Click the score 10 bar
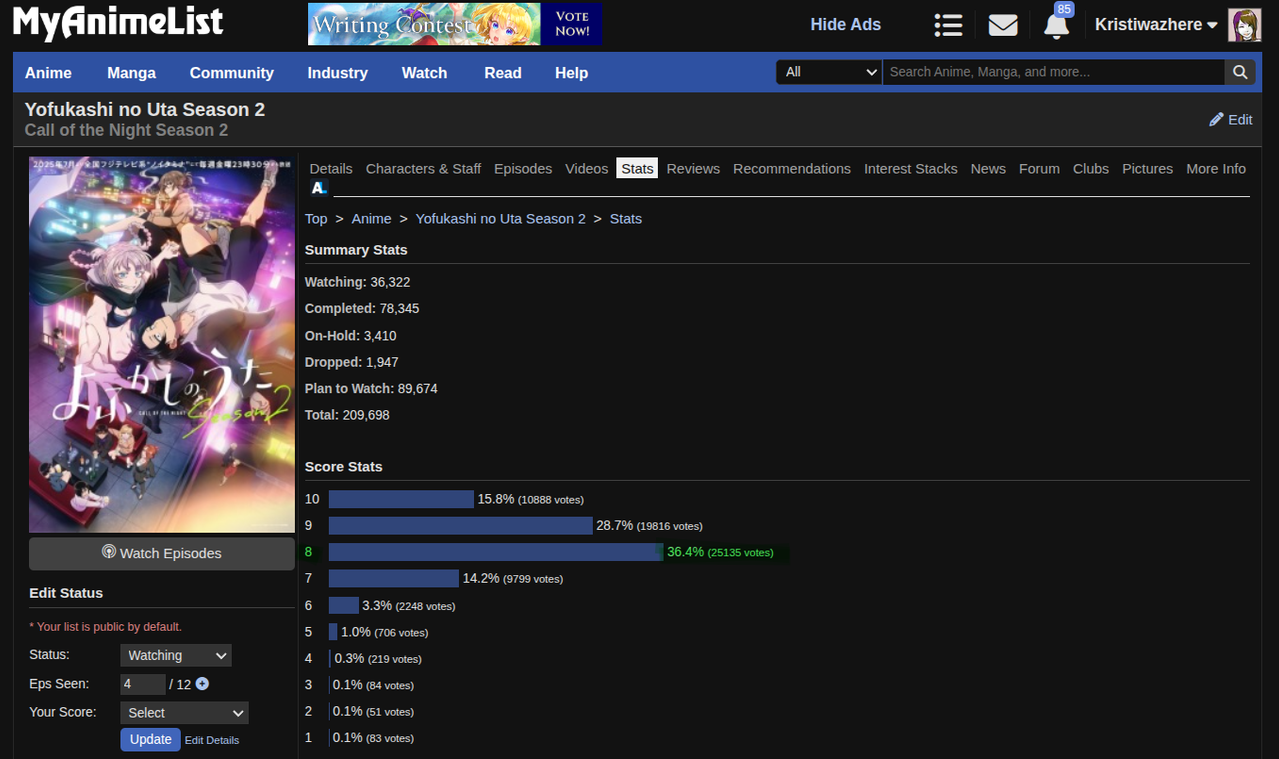 click(x=401, y=499)
